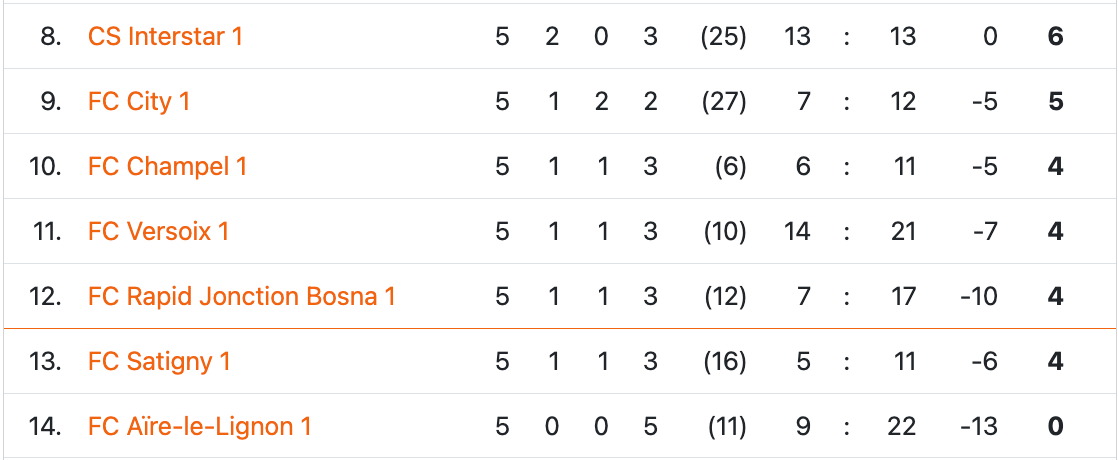Select the (16) value in Satigny's row
The image size is (1118, 460).
pyautogui.click(x=724, y=362)
